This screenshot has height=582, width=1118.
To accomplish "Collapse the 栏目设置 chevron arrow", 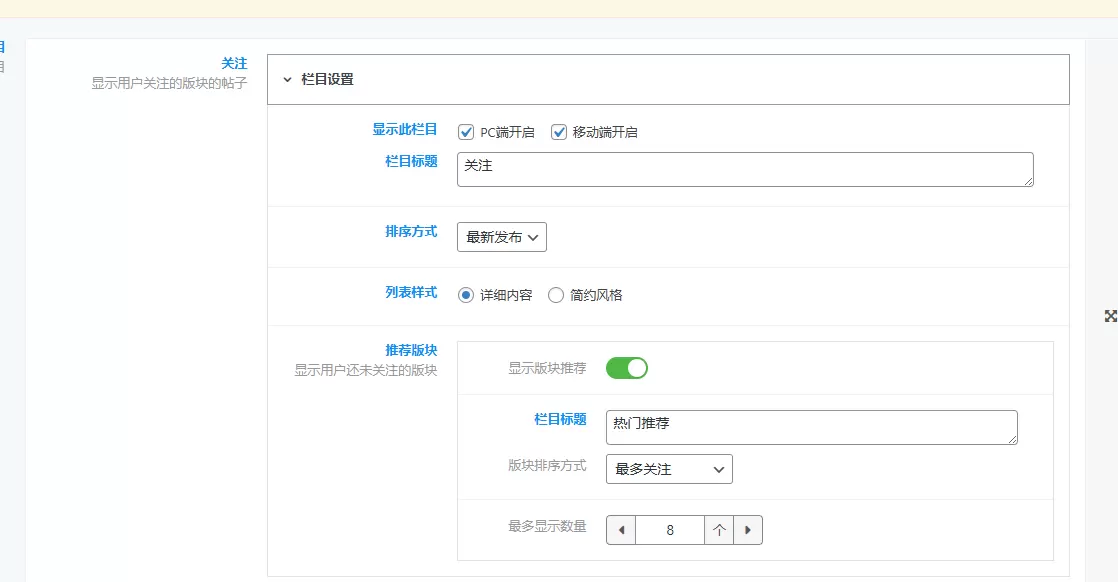I will (287, 80).
